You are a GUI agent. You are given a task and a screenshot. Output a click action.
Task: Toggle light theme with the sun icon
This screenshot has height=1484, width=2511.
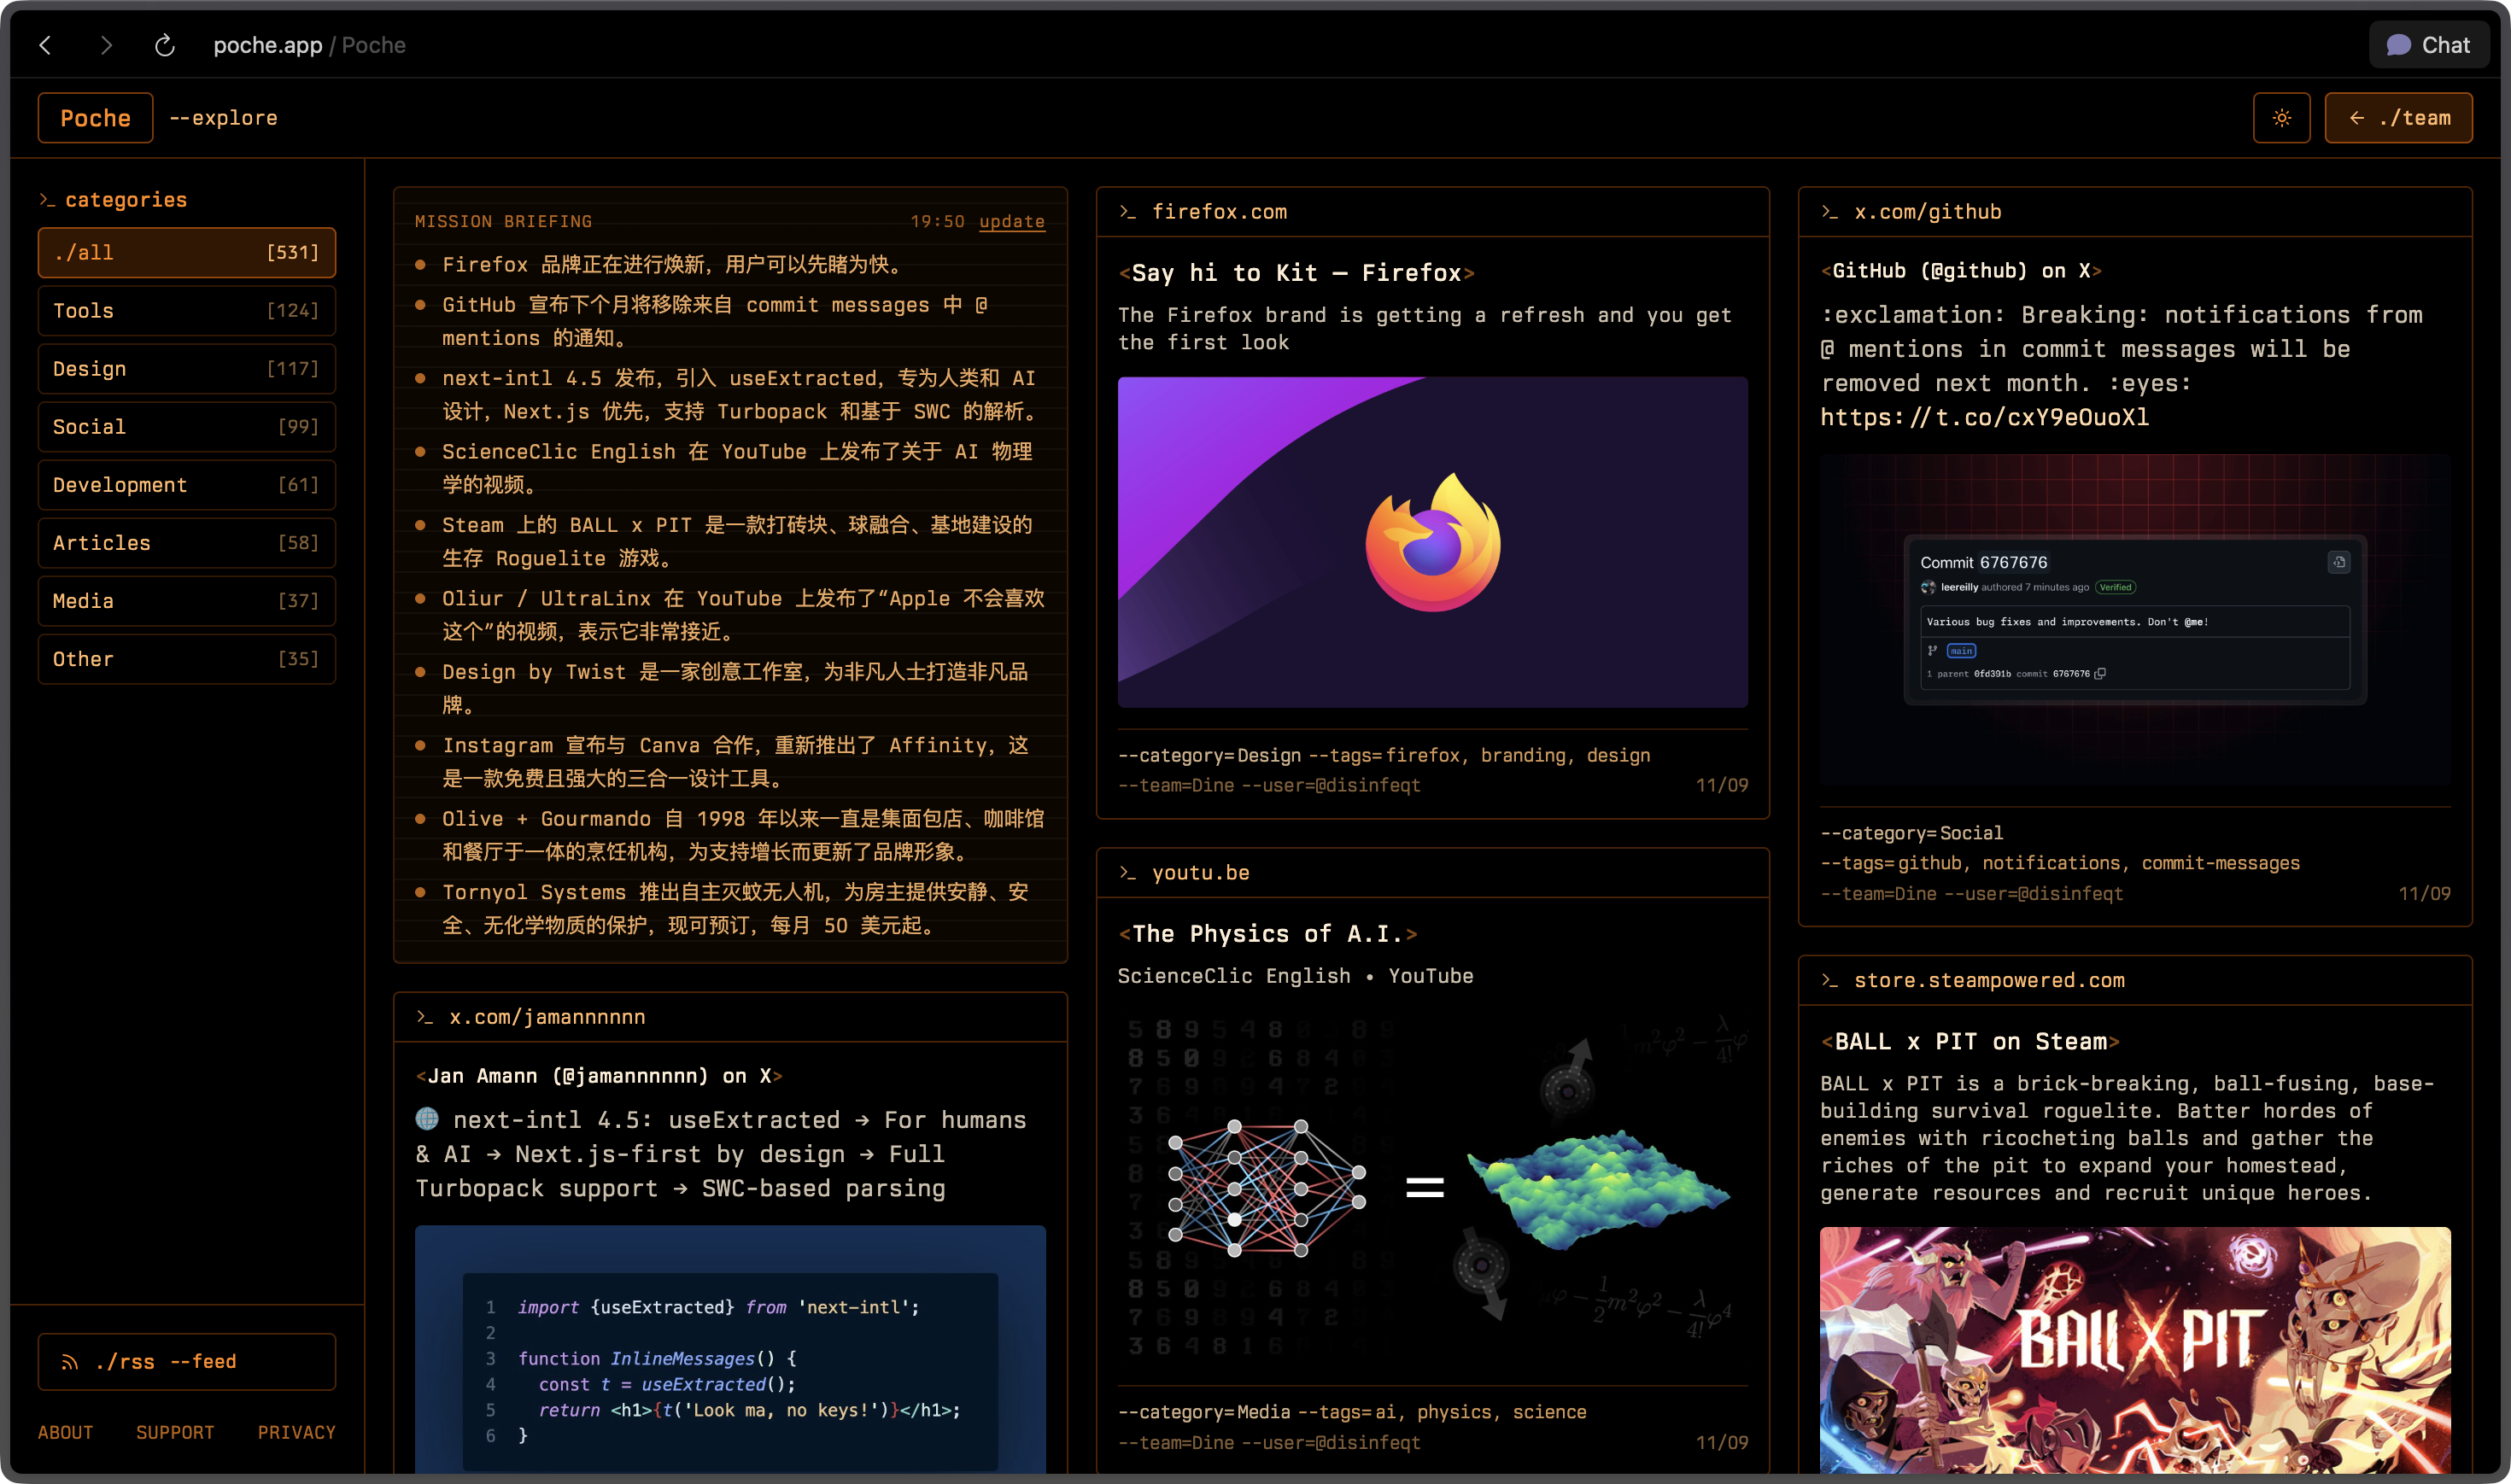point(2282,117)
